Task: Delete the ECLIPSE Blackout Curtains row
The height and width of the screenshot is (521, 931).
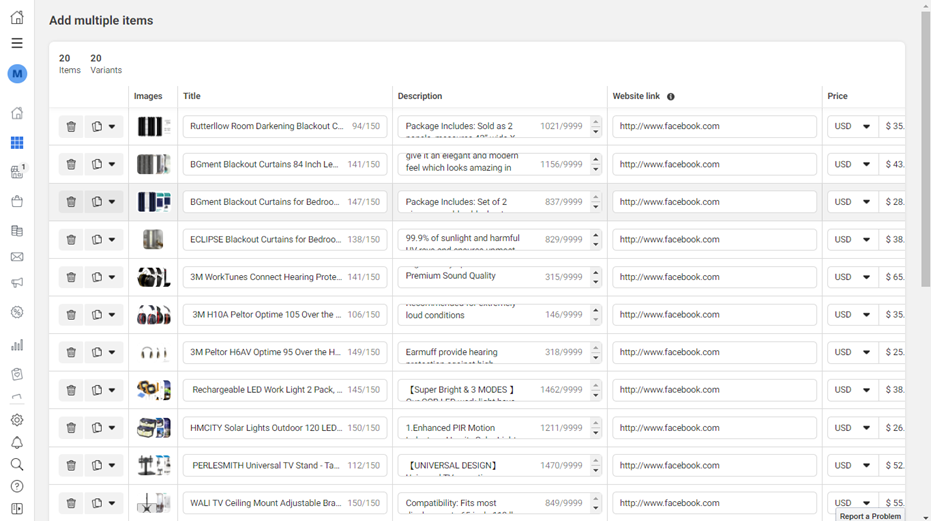Action: pos(71,239)
